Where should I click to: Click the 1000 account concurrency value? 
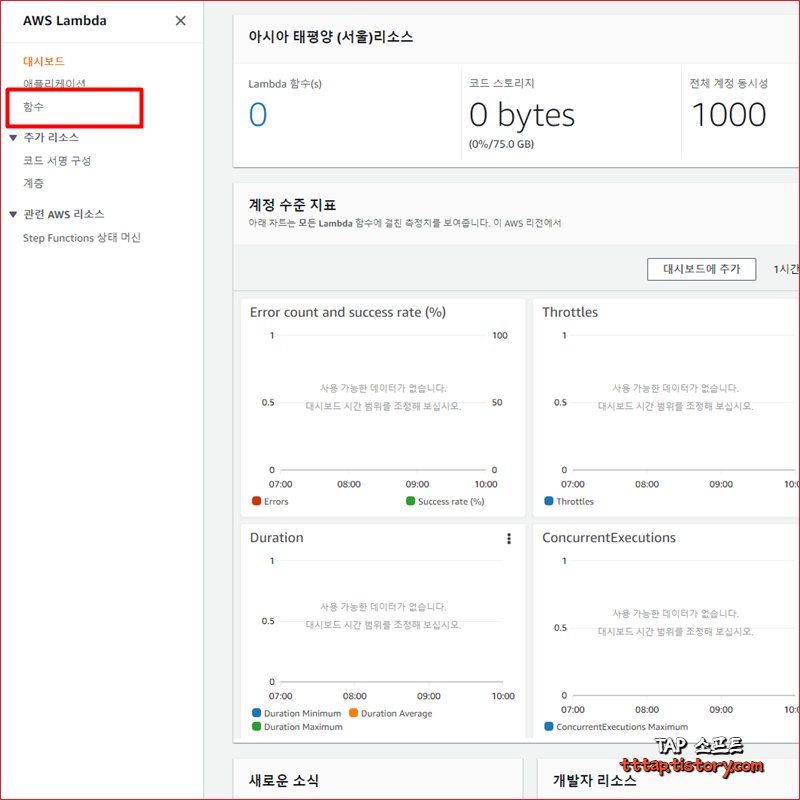729,115
